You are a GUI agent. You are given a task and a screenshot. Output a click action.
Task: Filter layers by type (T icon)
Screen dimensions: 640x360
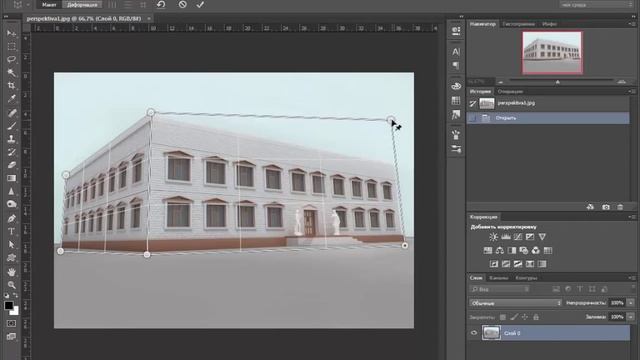point(580,289)
